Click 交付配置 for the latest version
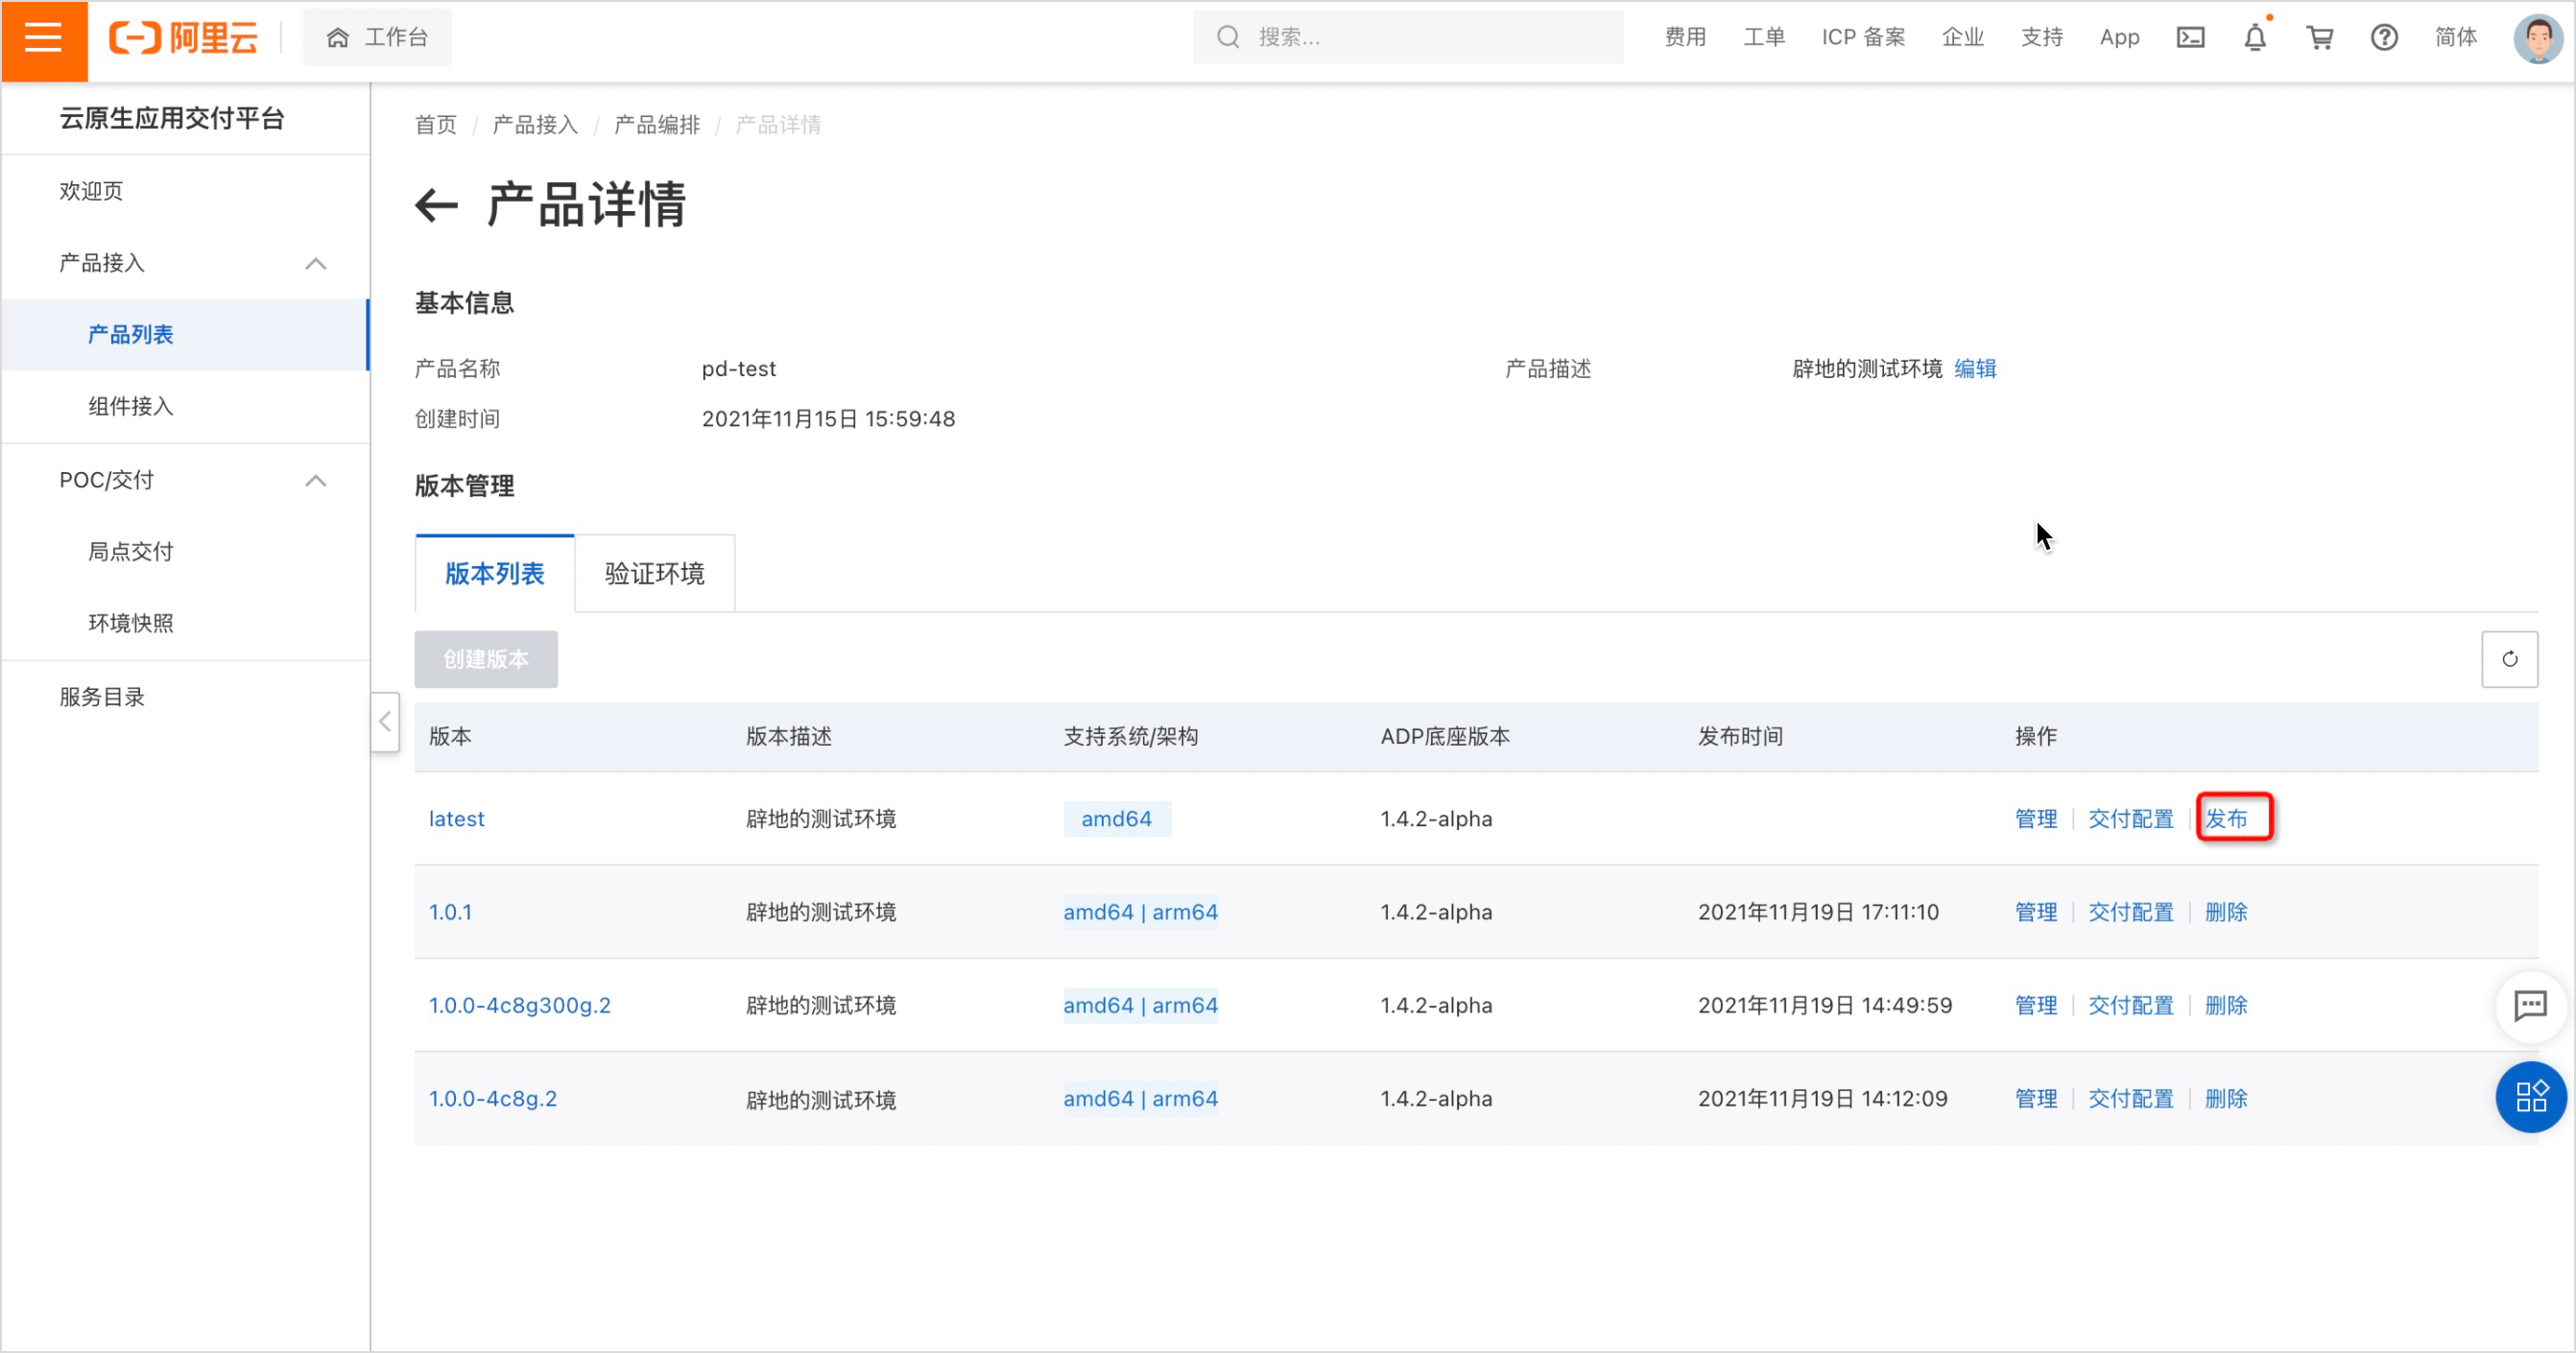Viewport: 2576px width, 1353px height. pyautogui.click(x=2131, y=819)
